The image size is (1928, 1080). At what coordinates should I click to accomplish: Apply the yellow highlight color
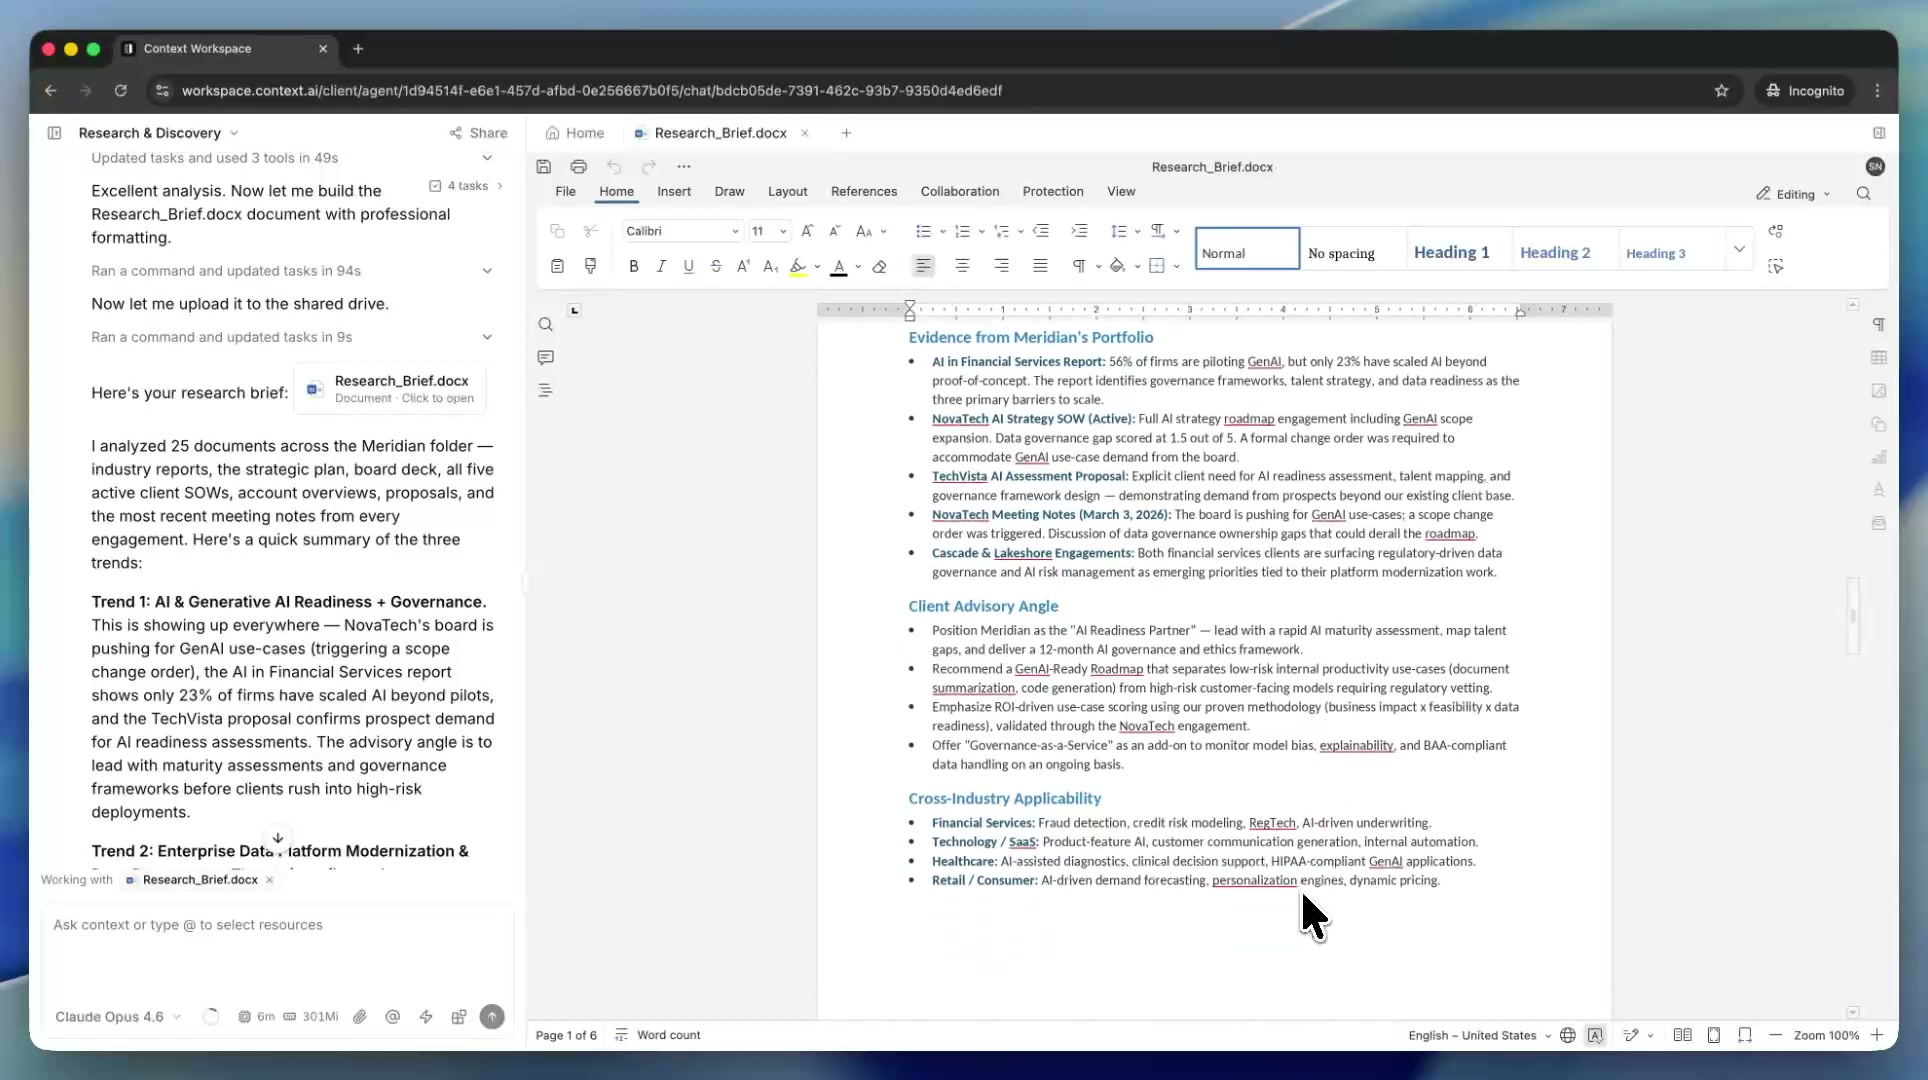798,266
